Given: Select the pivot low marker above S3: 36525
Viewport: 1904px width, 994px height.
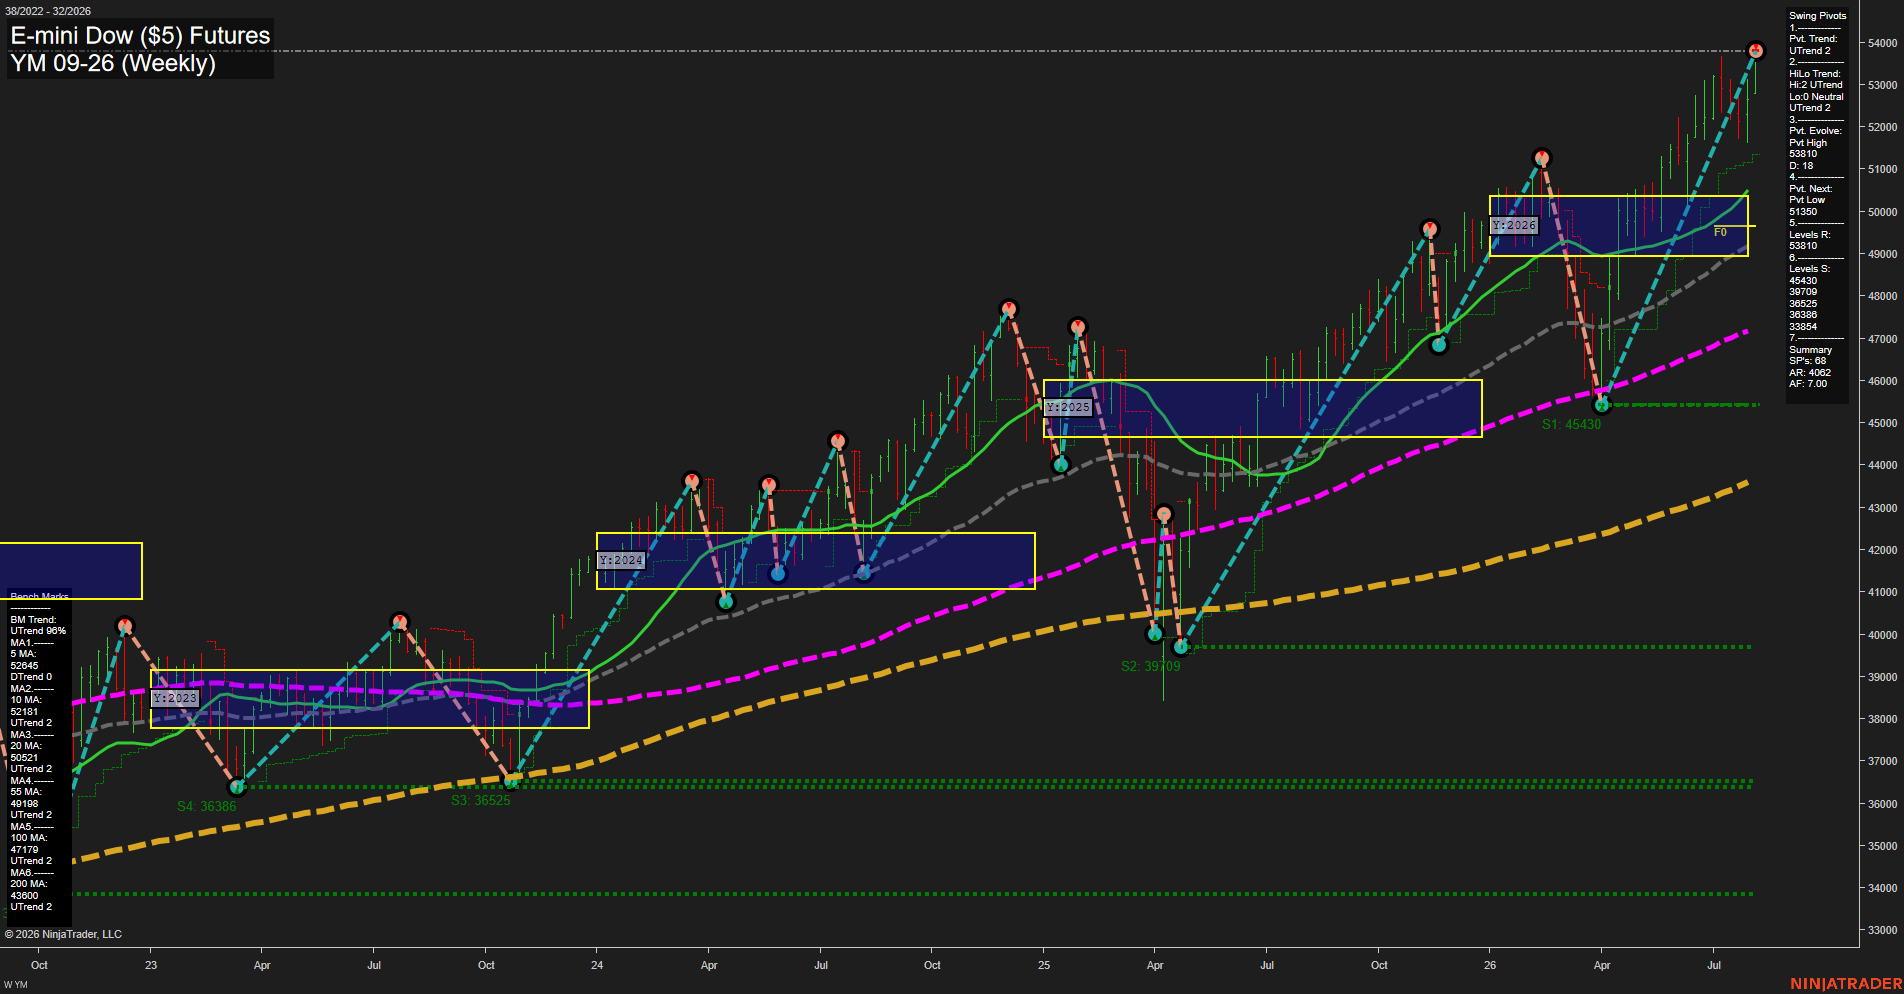Looking at the screenshot, I should tap(511, 781).
